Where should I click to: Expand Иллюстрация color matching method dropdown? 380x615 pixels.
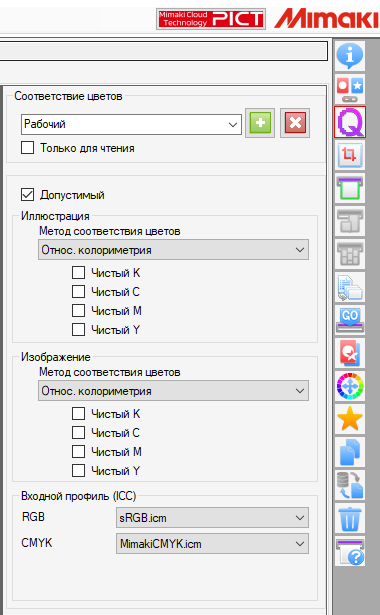pyautogui.click(x=173, y=250)
